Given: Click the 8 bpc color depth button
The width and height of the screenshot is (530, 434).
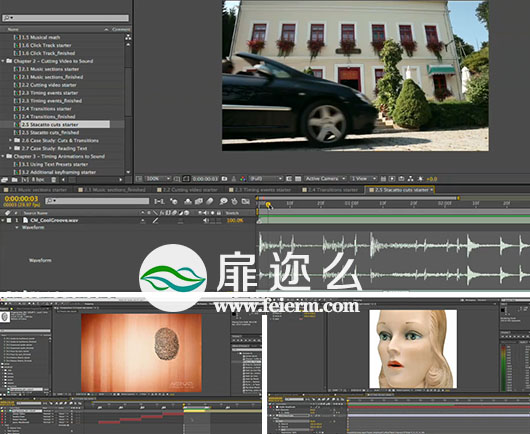Looking at the screenshot, I should pos(38,180).
